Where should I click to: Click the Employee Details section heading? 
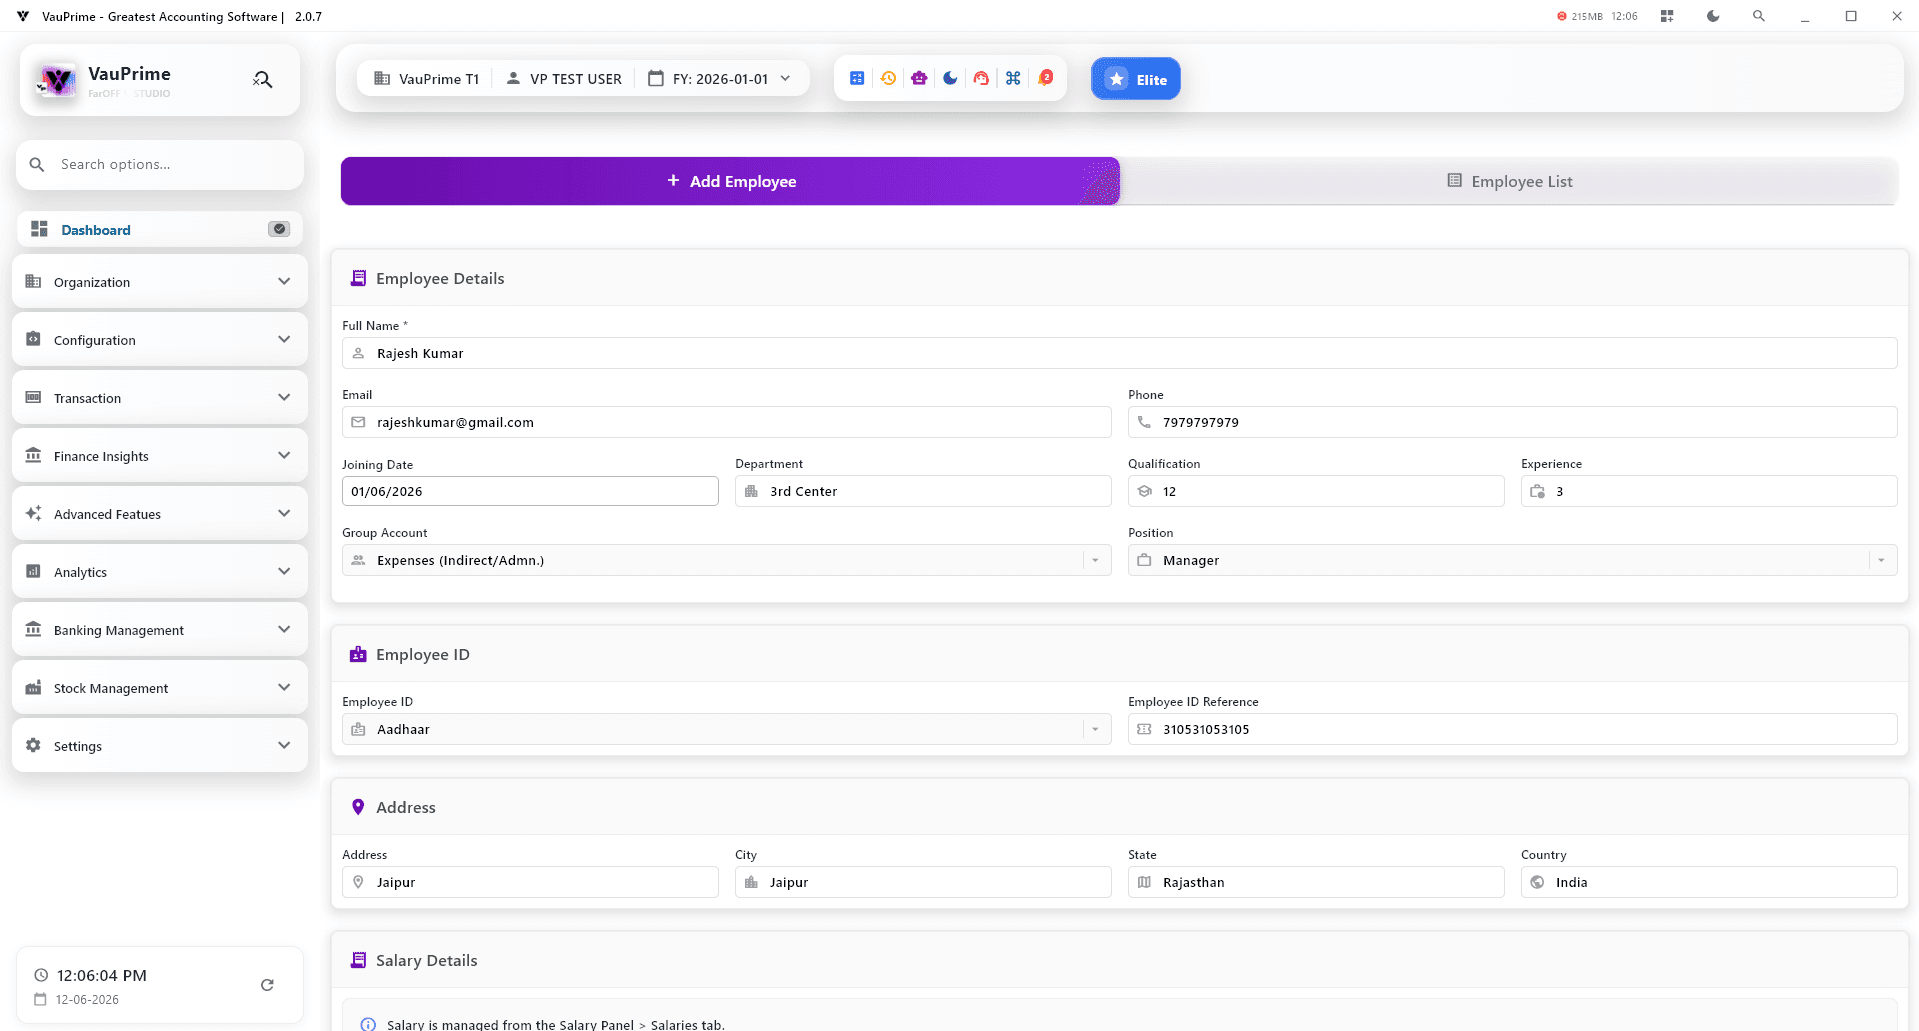[x=440, y=278]
